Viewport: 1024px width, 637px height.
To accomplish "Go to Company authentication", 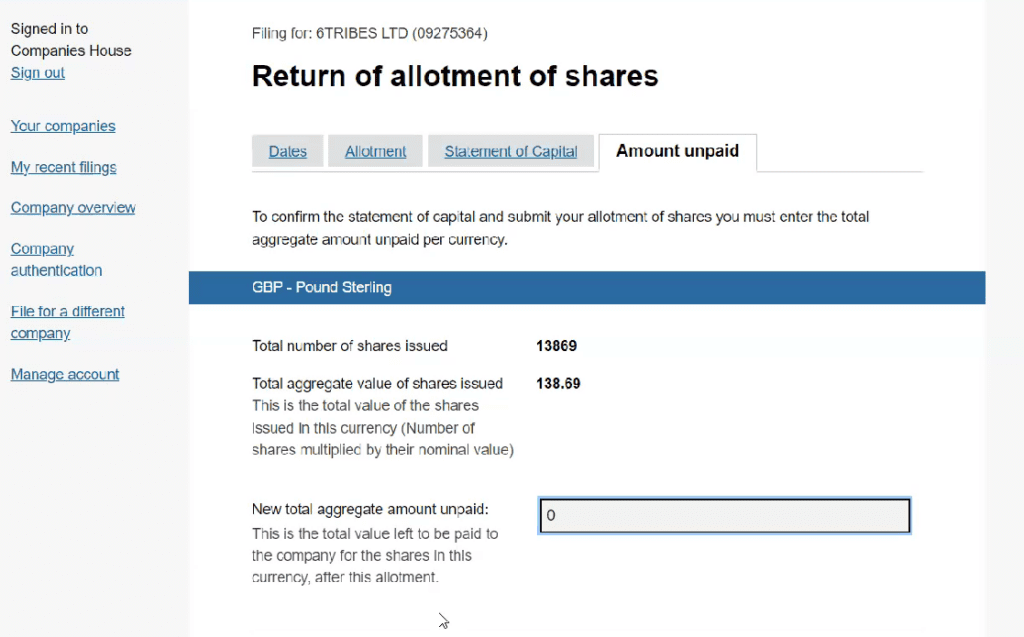I will [56, 259].
